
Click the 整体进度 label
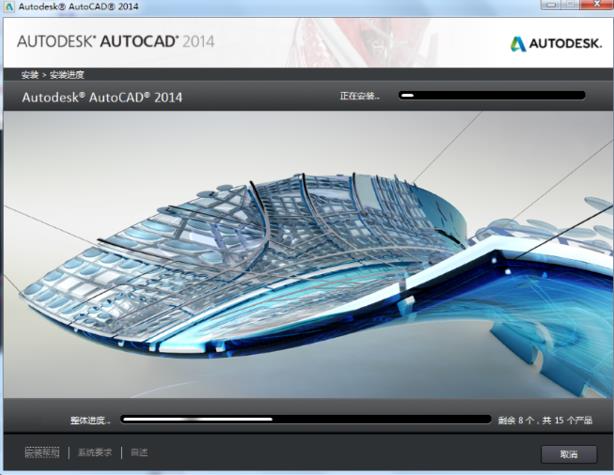(x=90, y=420)
